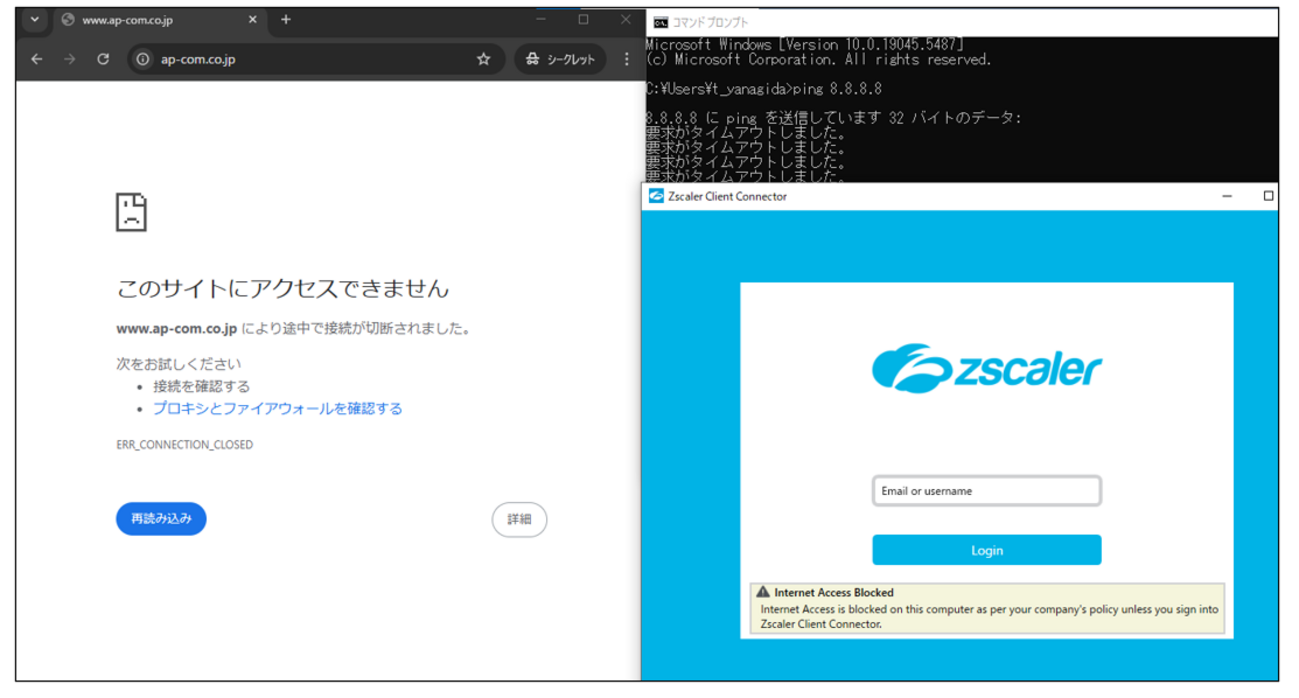Click the Email or username field
This screenshot has height=698, width=1299.
click(987, 491)
